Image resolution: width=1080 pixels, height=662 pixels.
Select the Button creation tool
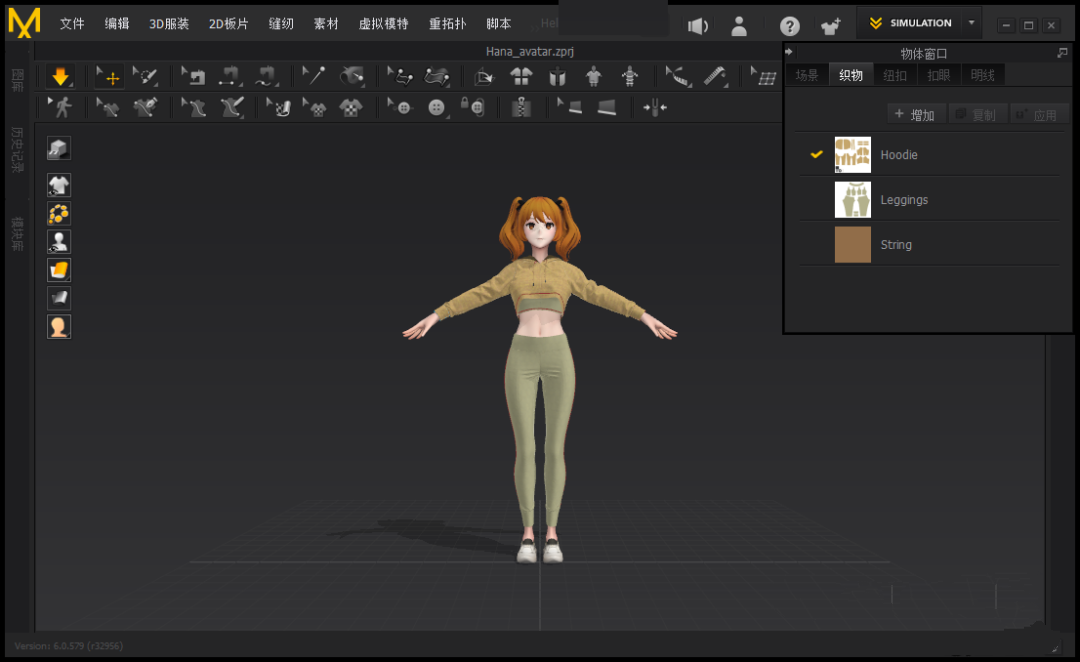tap(437, 107)
